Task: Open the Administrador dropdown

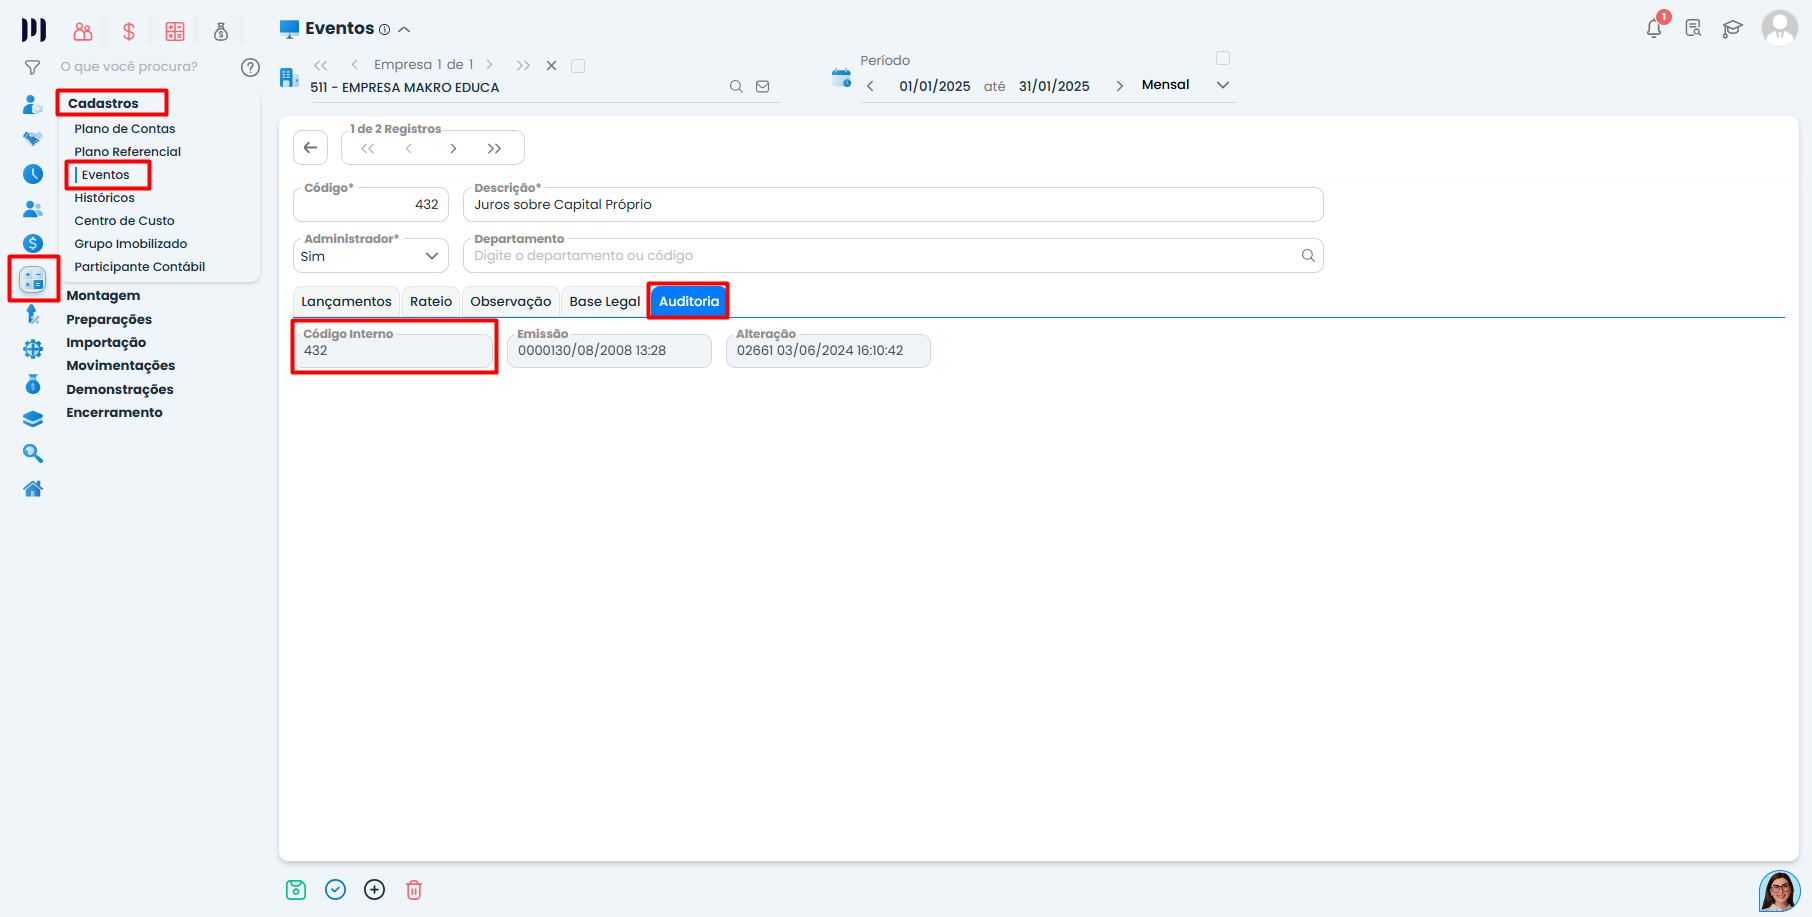Action: (x=371, y=256)
